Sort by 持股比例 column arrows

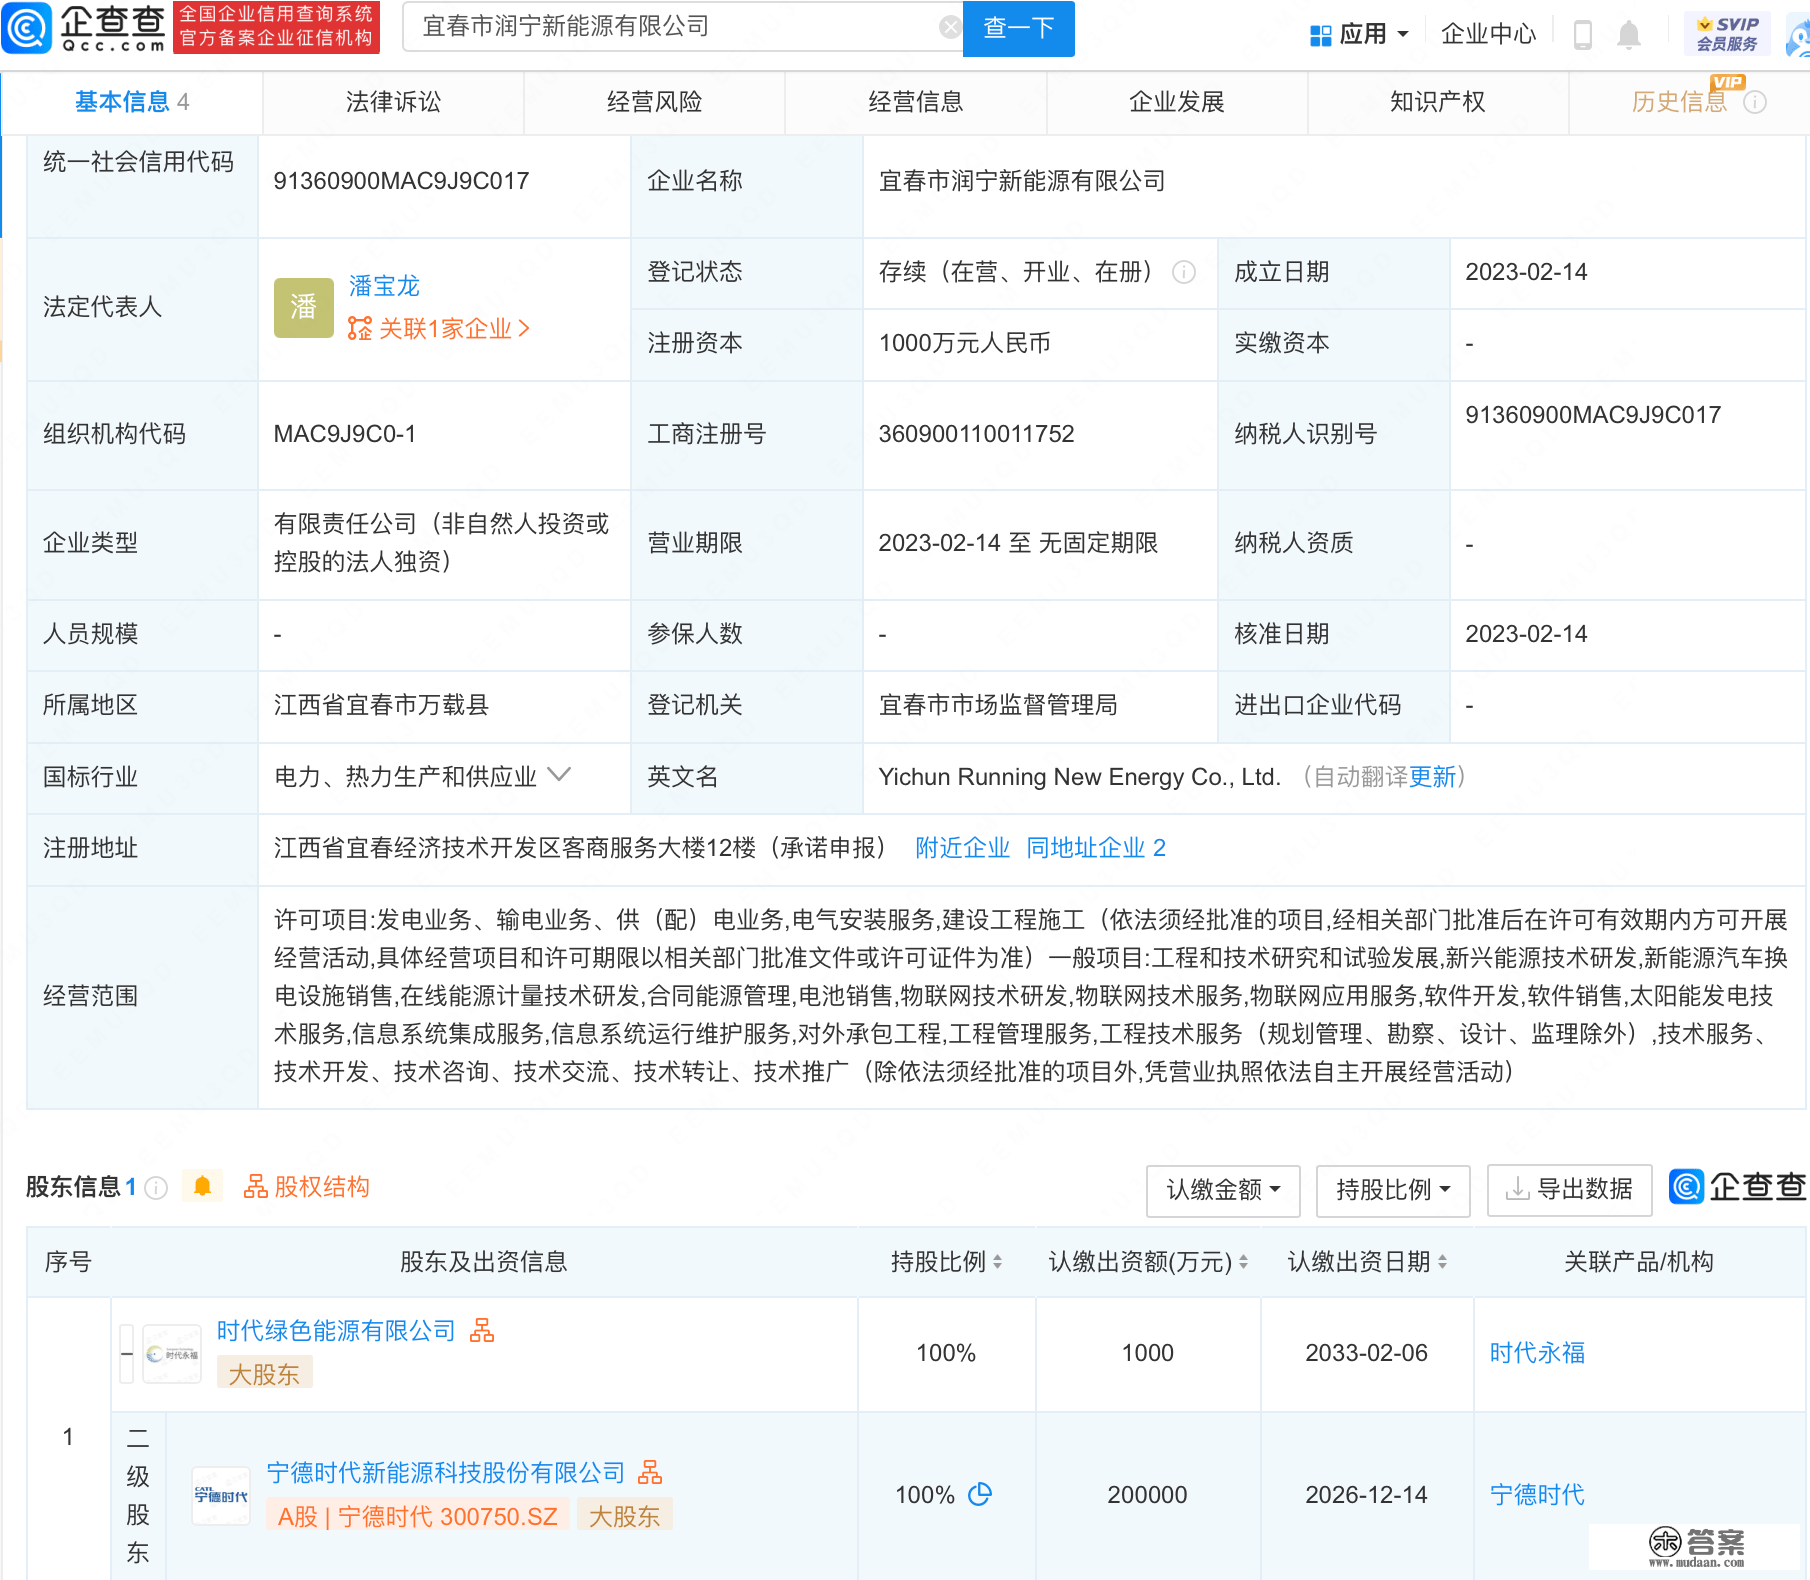click(x=997, y=1262)
